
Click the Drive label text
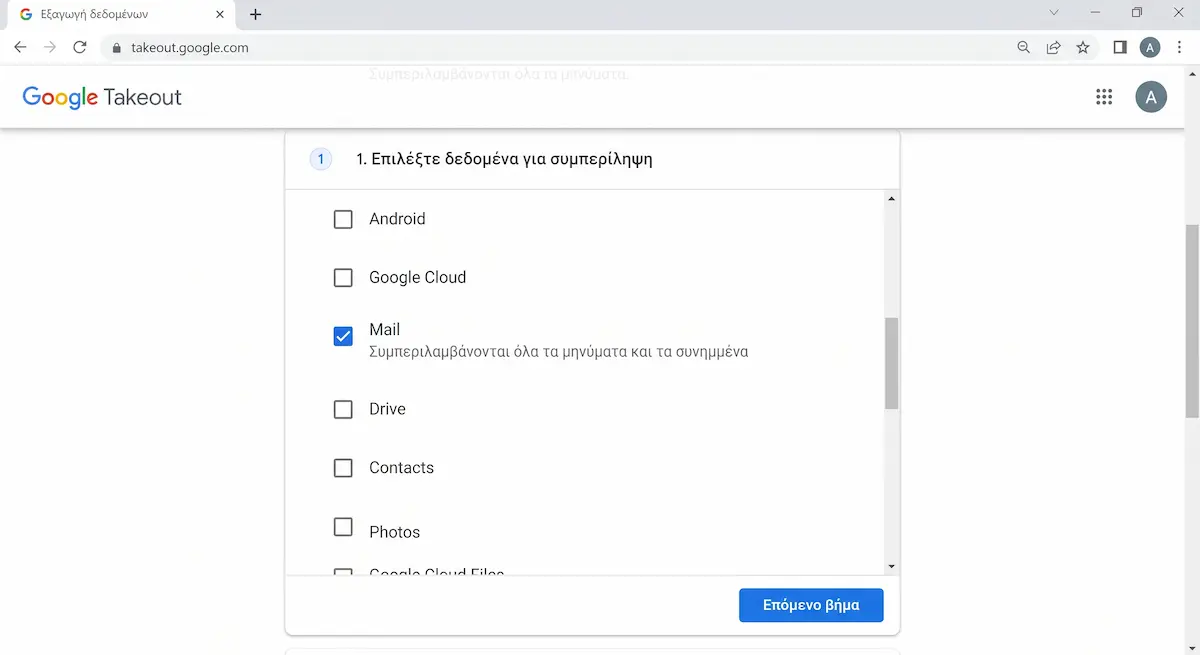(387, 409)
